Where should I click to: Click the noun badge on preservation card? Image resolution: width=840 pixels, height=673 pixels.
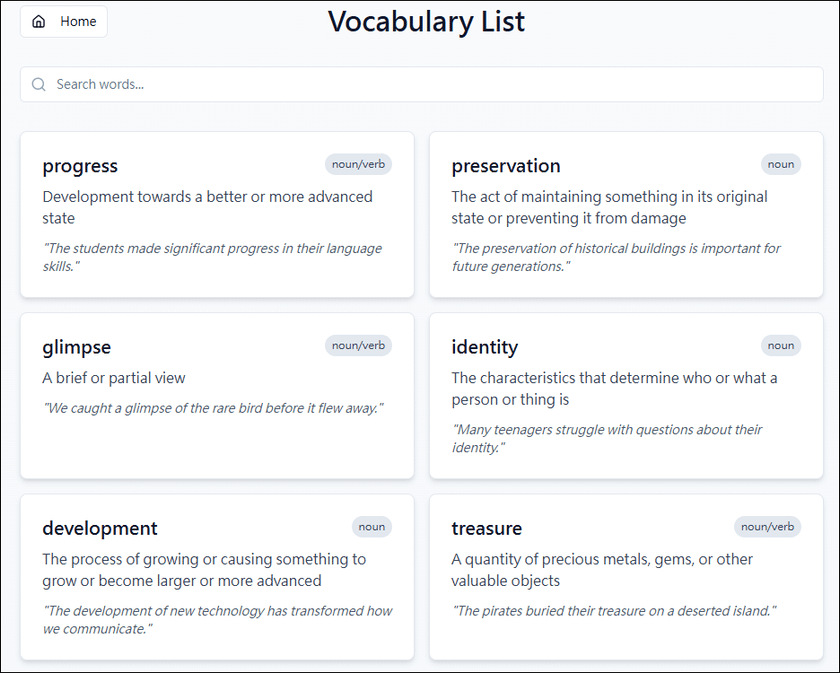781,164
